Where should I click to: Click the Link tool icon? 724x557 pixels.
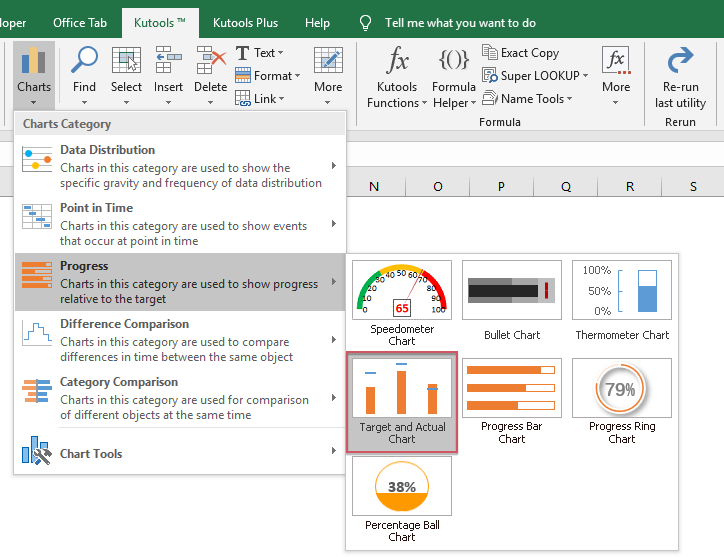click(243, 98)
